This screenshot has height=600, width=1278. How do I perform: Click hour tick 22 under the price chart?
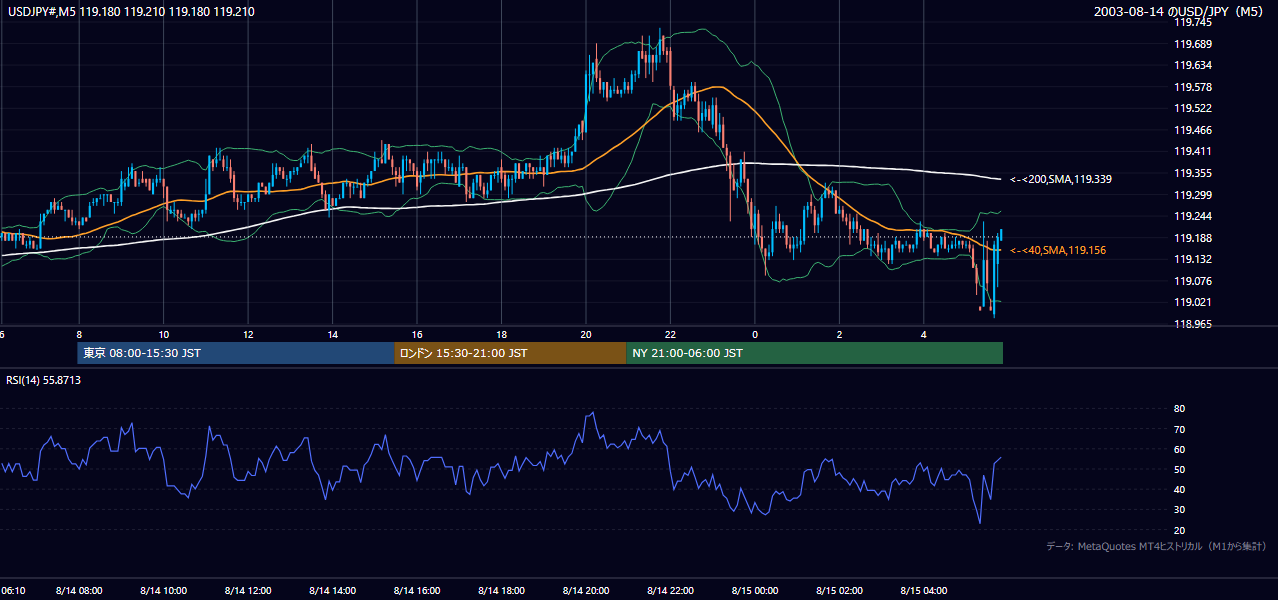[x=670, y=334]
